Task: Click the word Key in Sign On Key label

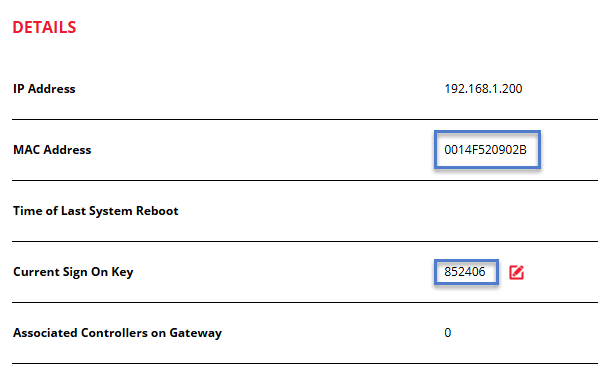Action: pos(122,272)
